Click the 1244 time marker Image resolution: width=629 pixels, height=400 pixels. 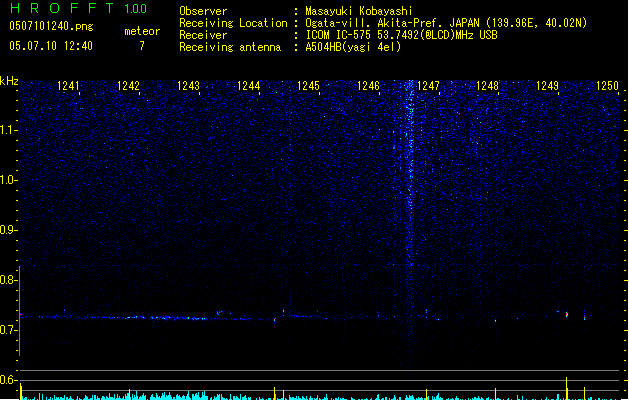[249, 86]
